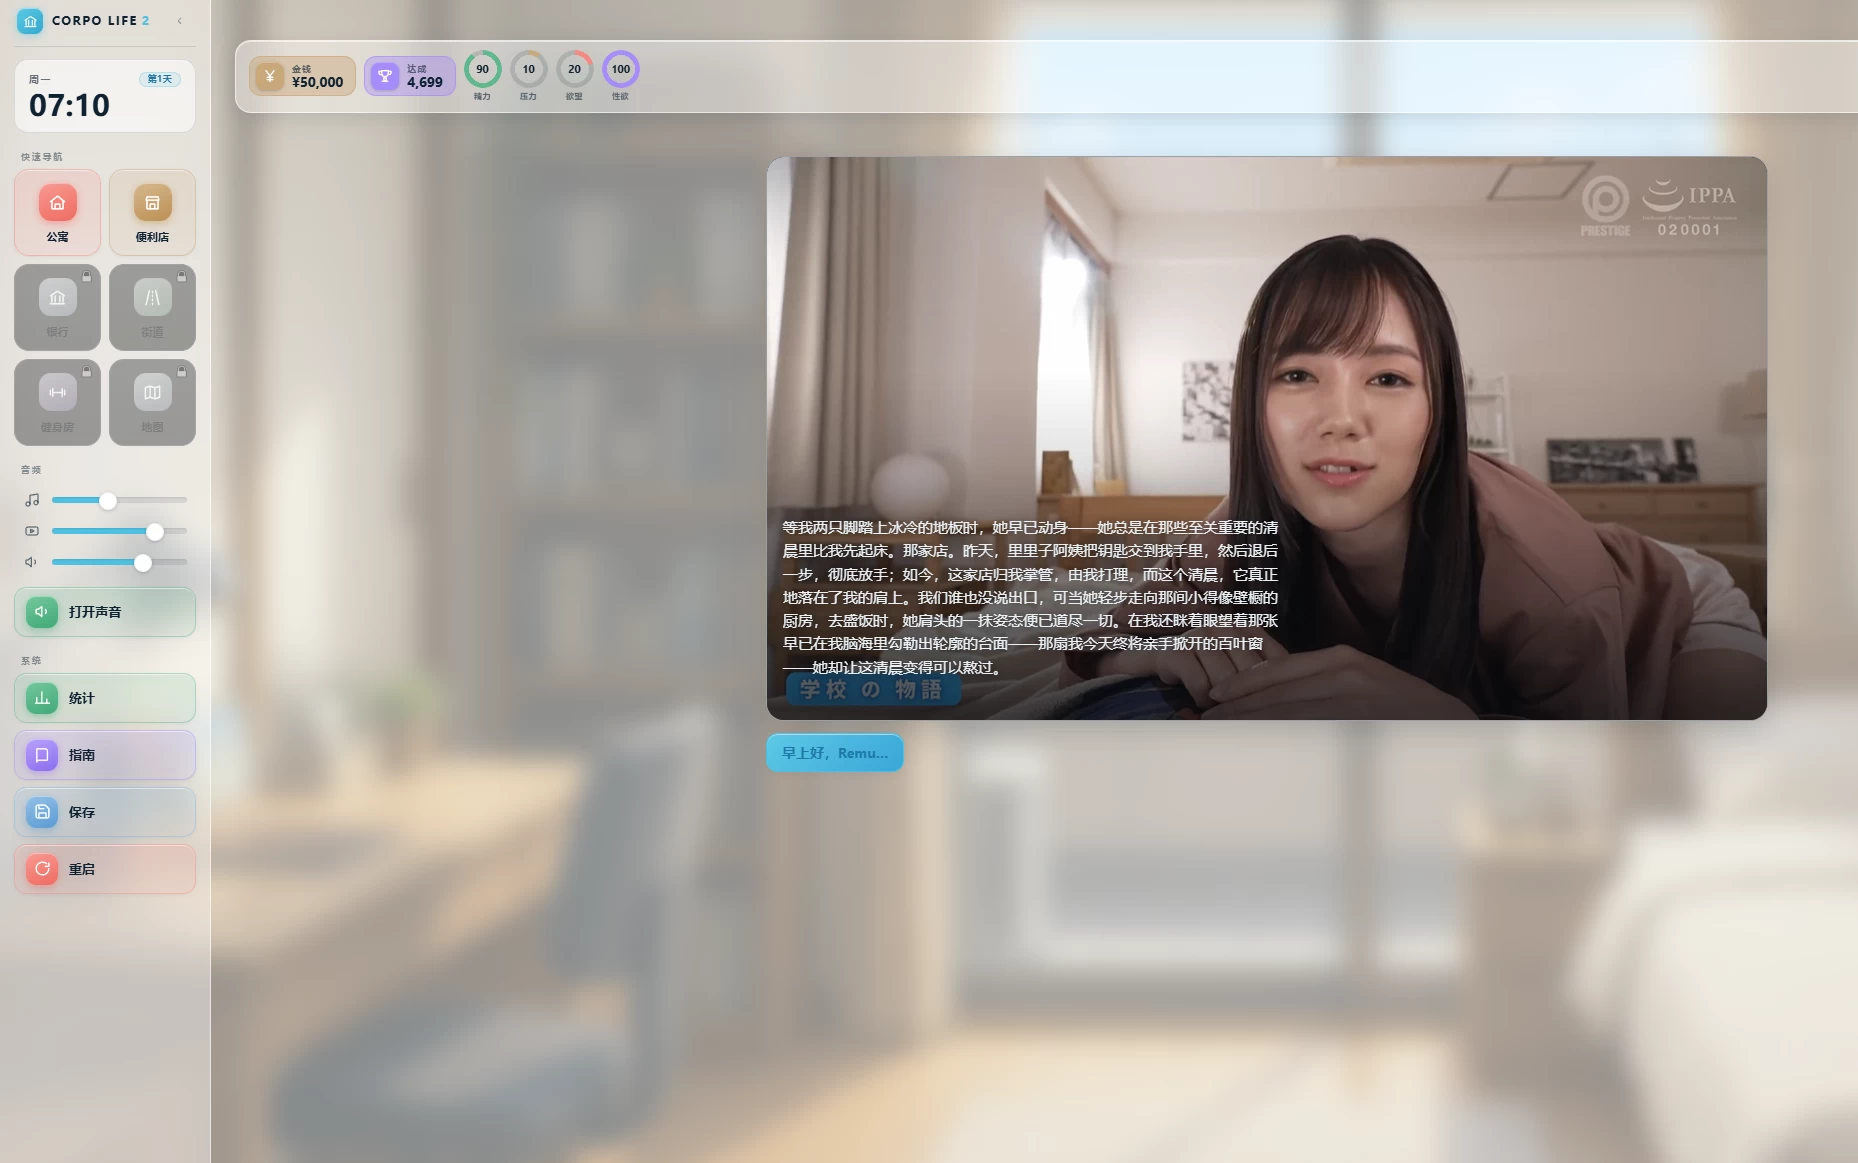Viewport: 1858px width, 1163px height.
Task: Click the 压力 stress gauge showing 10
Action: pos(528,69)
